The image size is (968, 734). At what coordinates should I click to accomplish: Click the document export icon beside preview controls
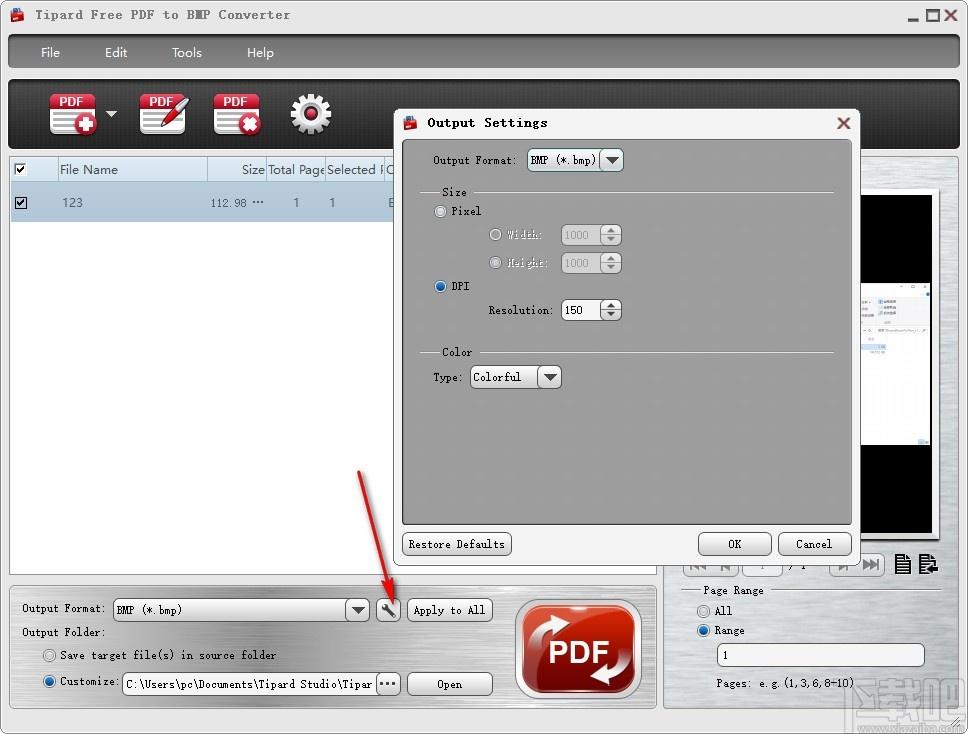click(928, 564)
